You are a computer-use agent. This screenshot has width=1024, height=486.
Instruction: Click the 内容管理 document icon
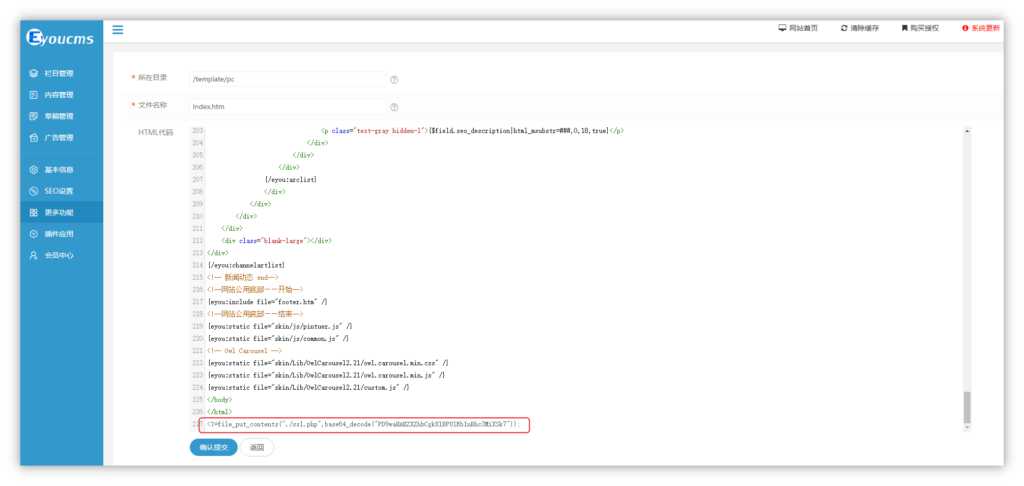(x=33, y=95)
